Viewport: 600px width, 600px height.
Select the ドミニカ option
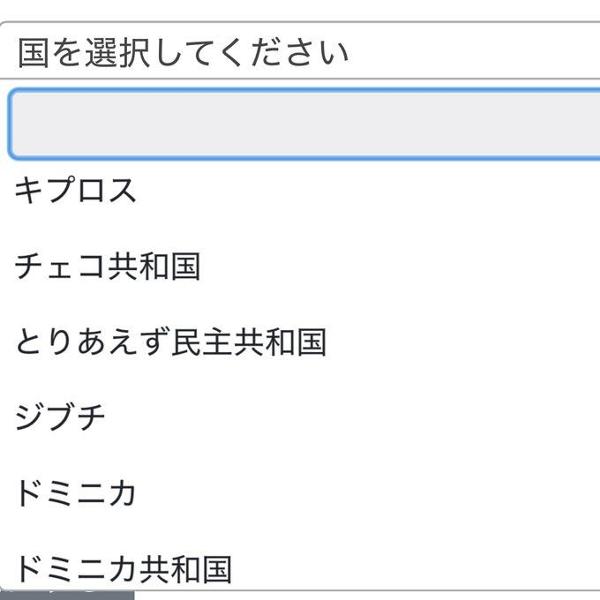(x=76, y=493)
